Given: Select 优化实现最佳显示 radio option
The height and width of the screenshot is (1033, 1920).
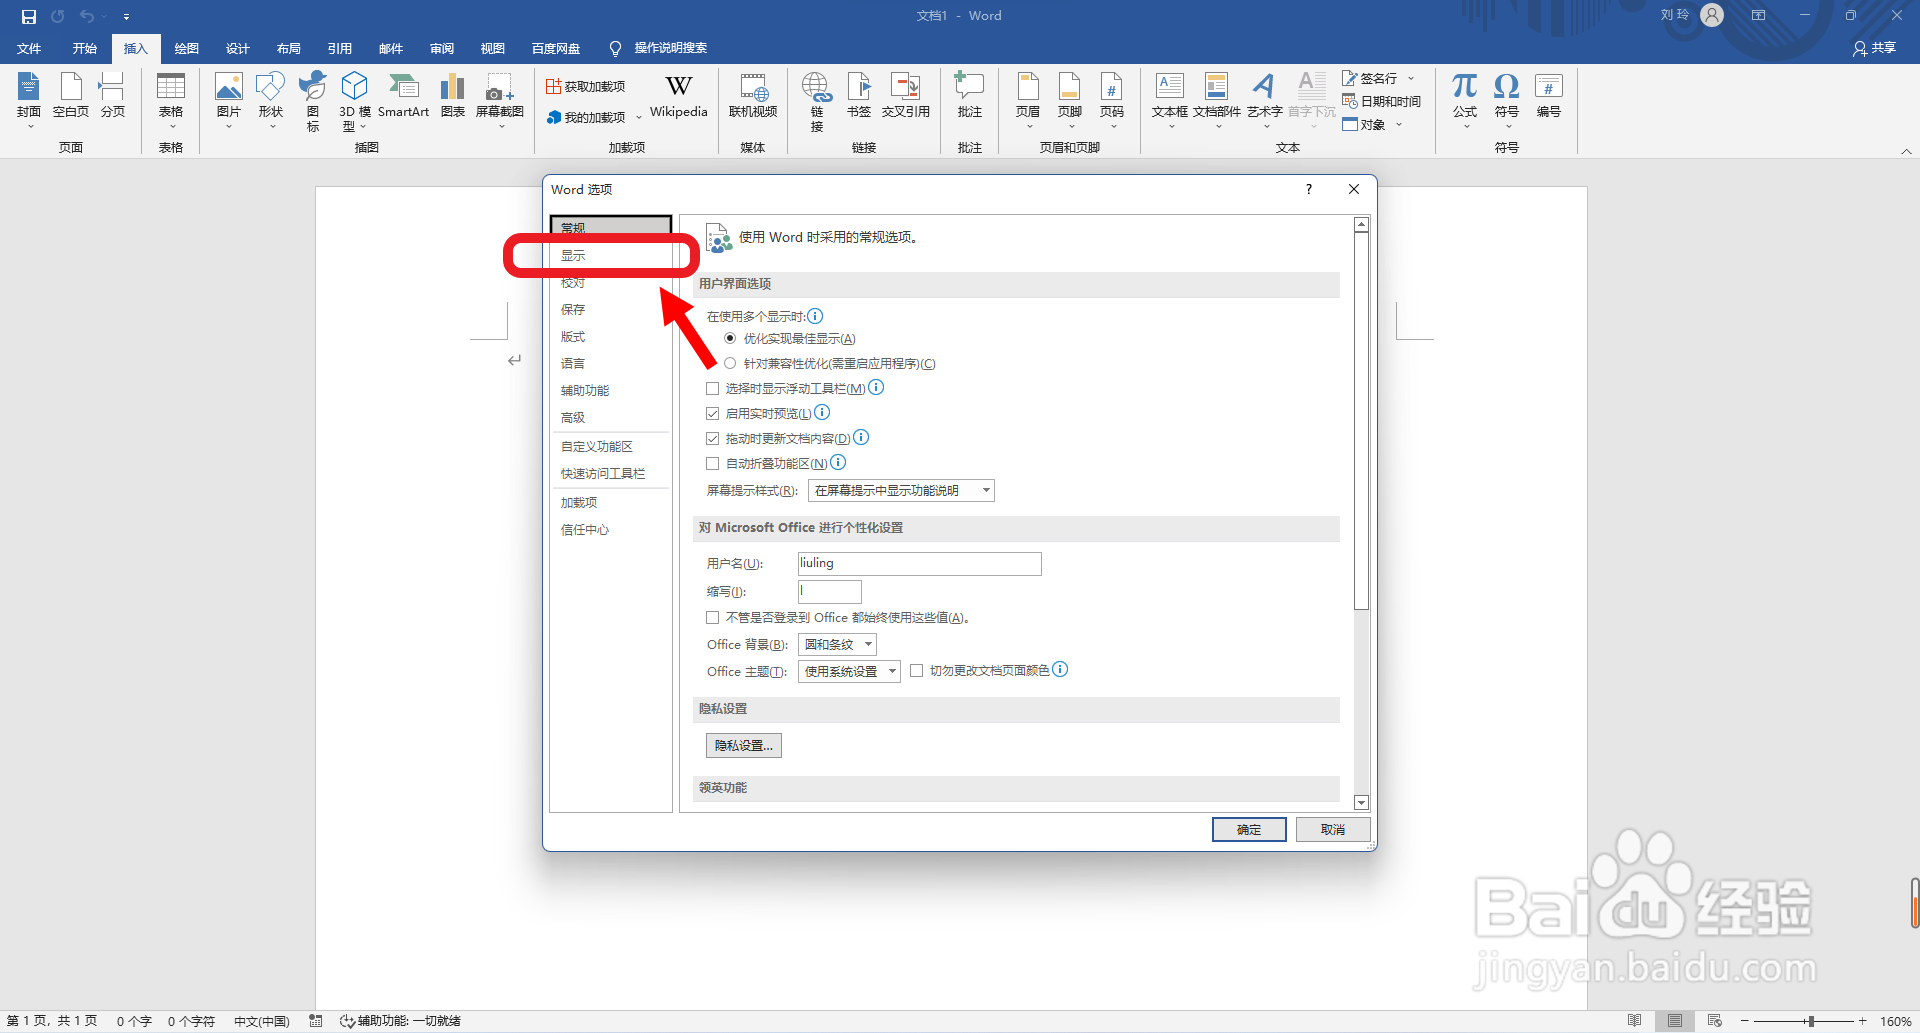Looking at the screenshot, I should tap(730, 339).
